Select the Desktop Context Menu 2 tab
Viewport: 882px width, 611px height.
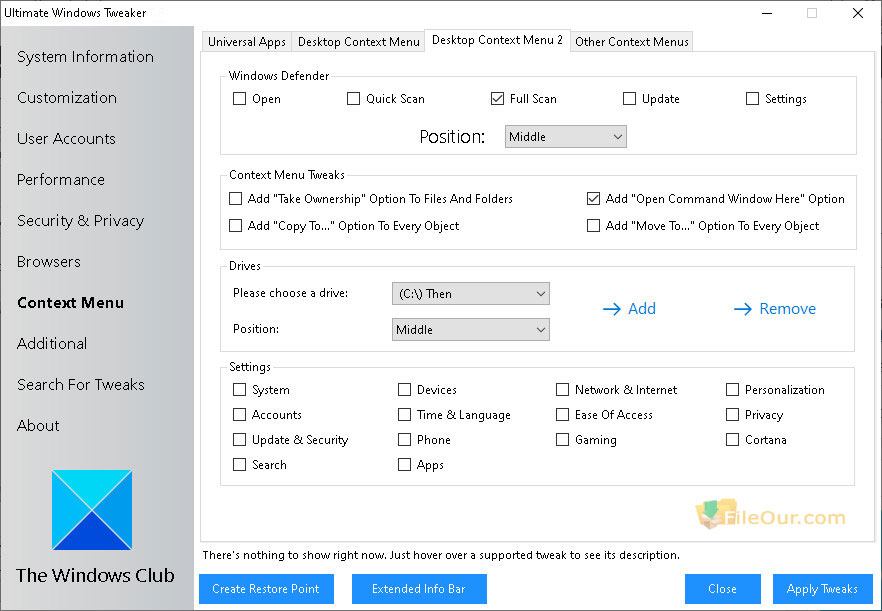click(497, 40)
